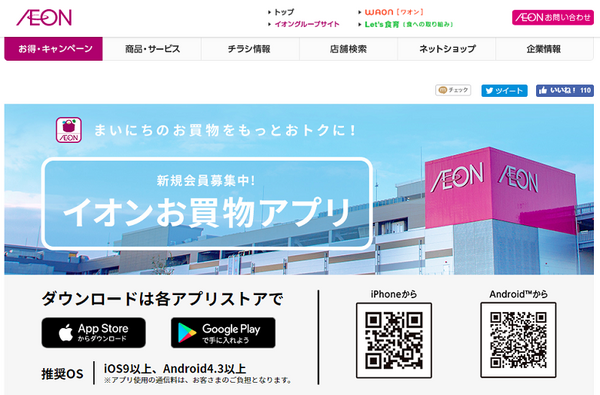
Task: Open the Google Play download badge
Action: point(223,333)
